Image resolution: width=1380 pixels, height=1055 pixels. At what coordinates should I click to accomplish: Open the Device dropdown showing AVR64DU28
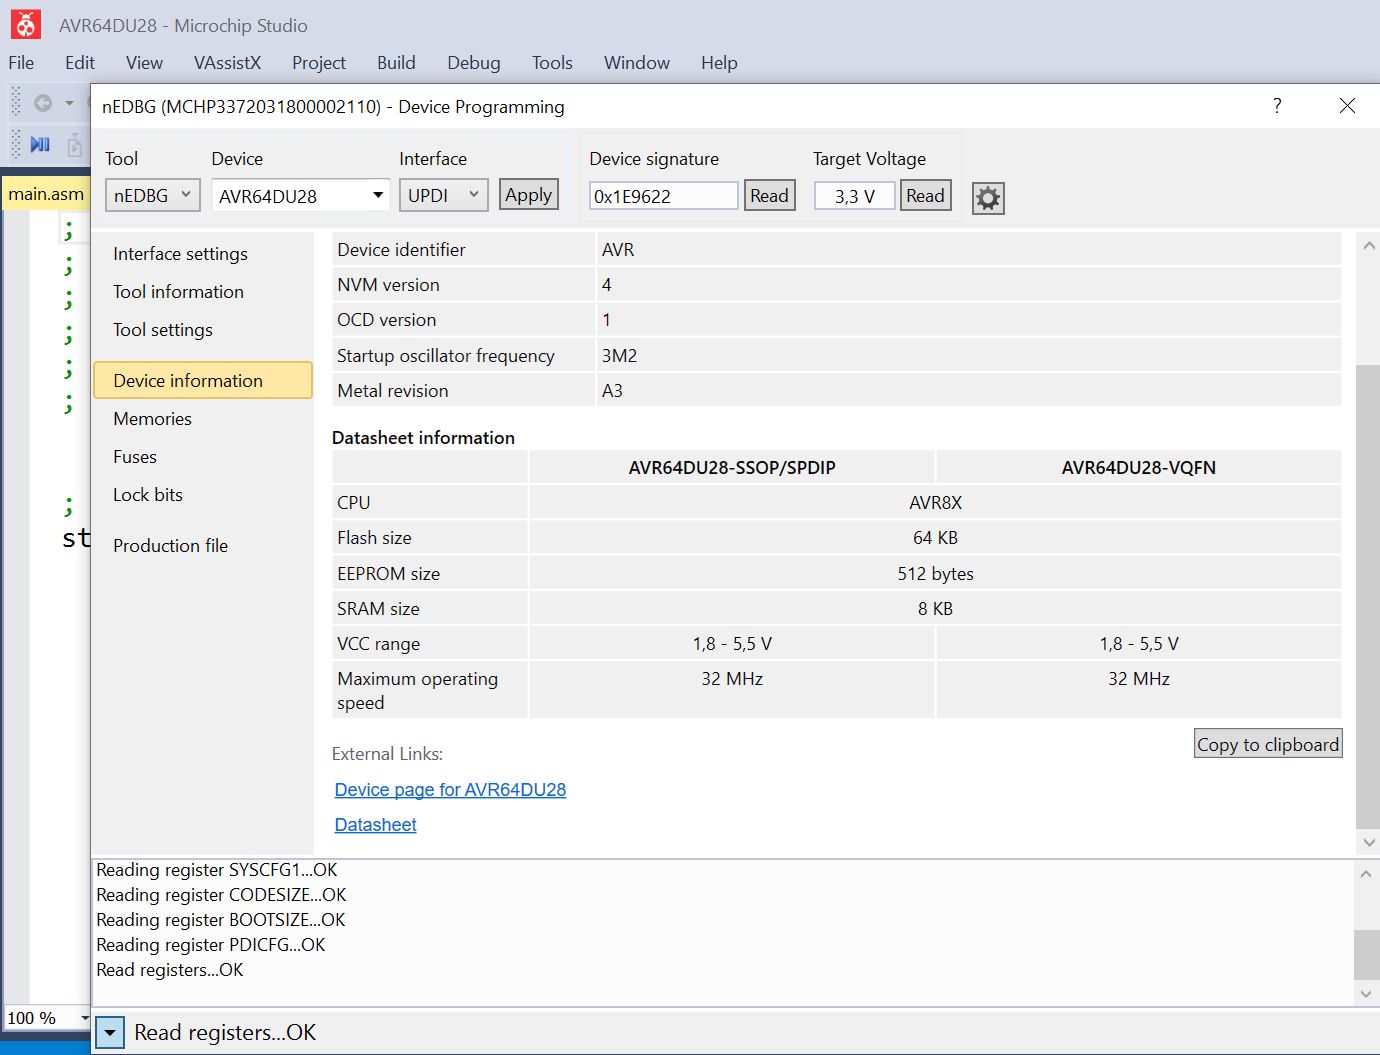301,195
